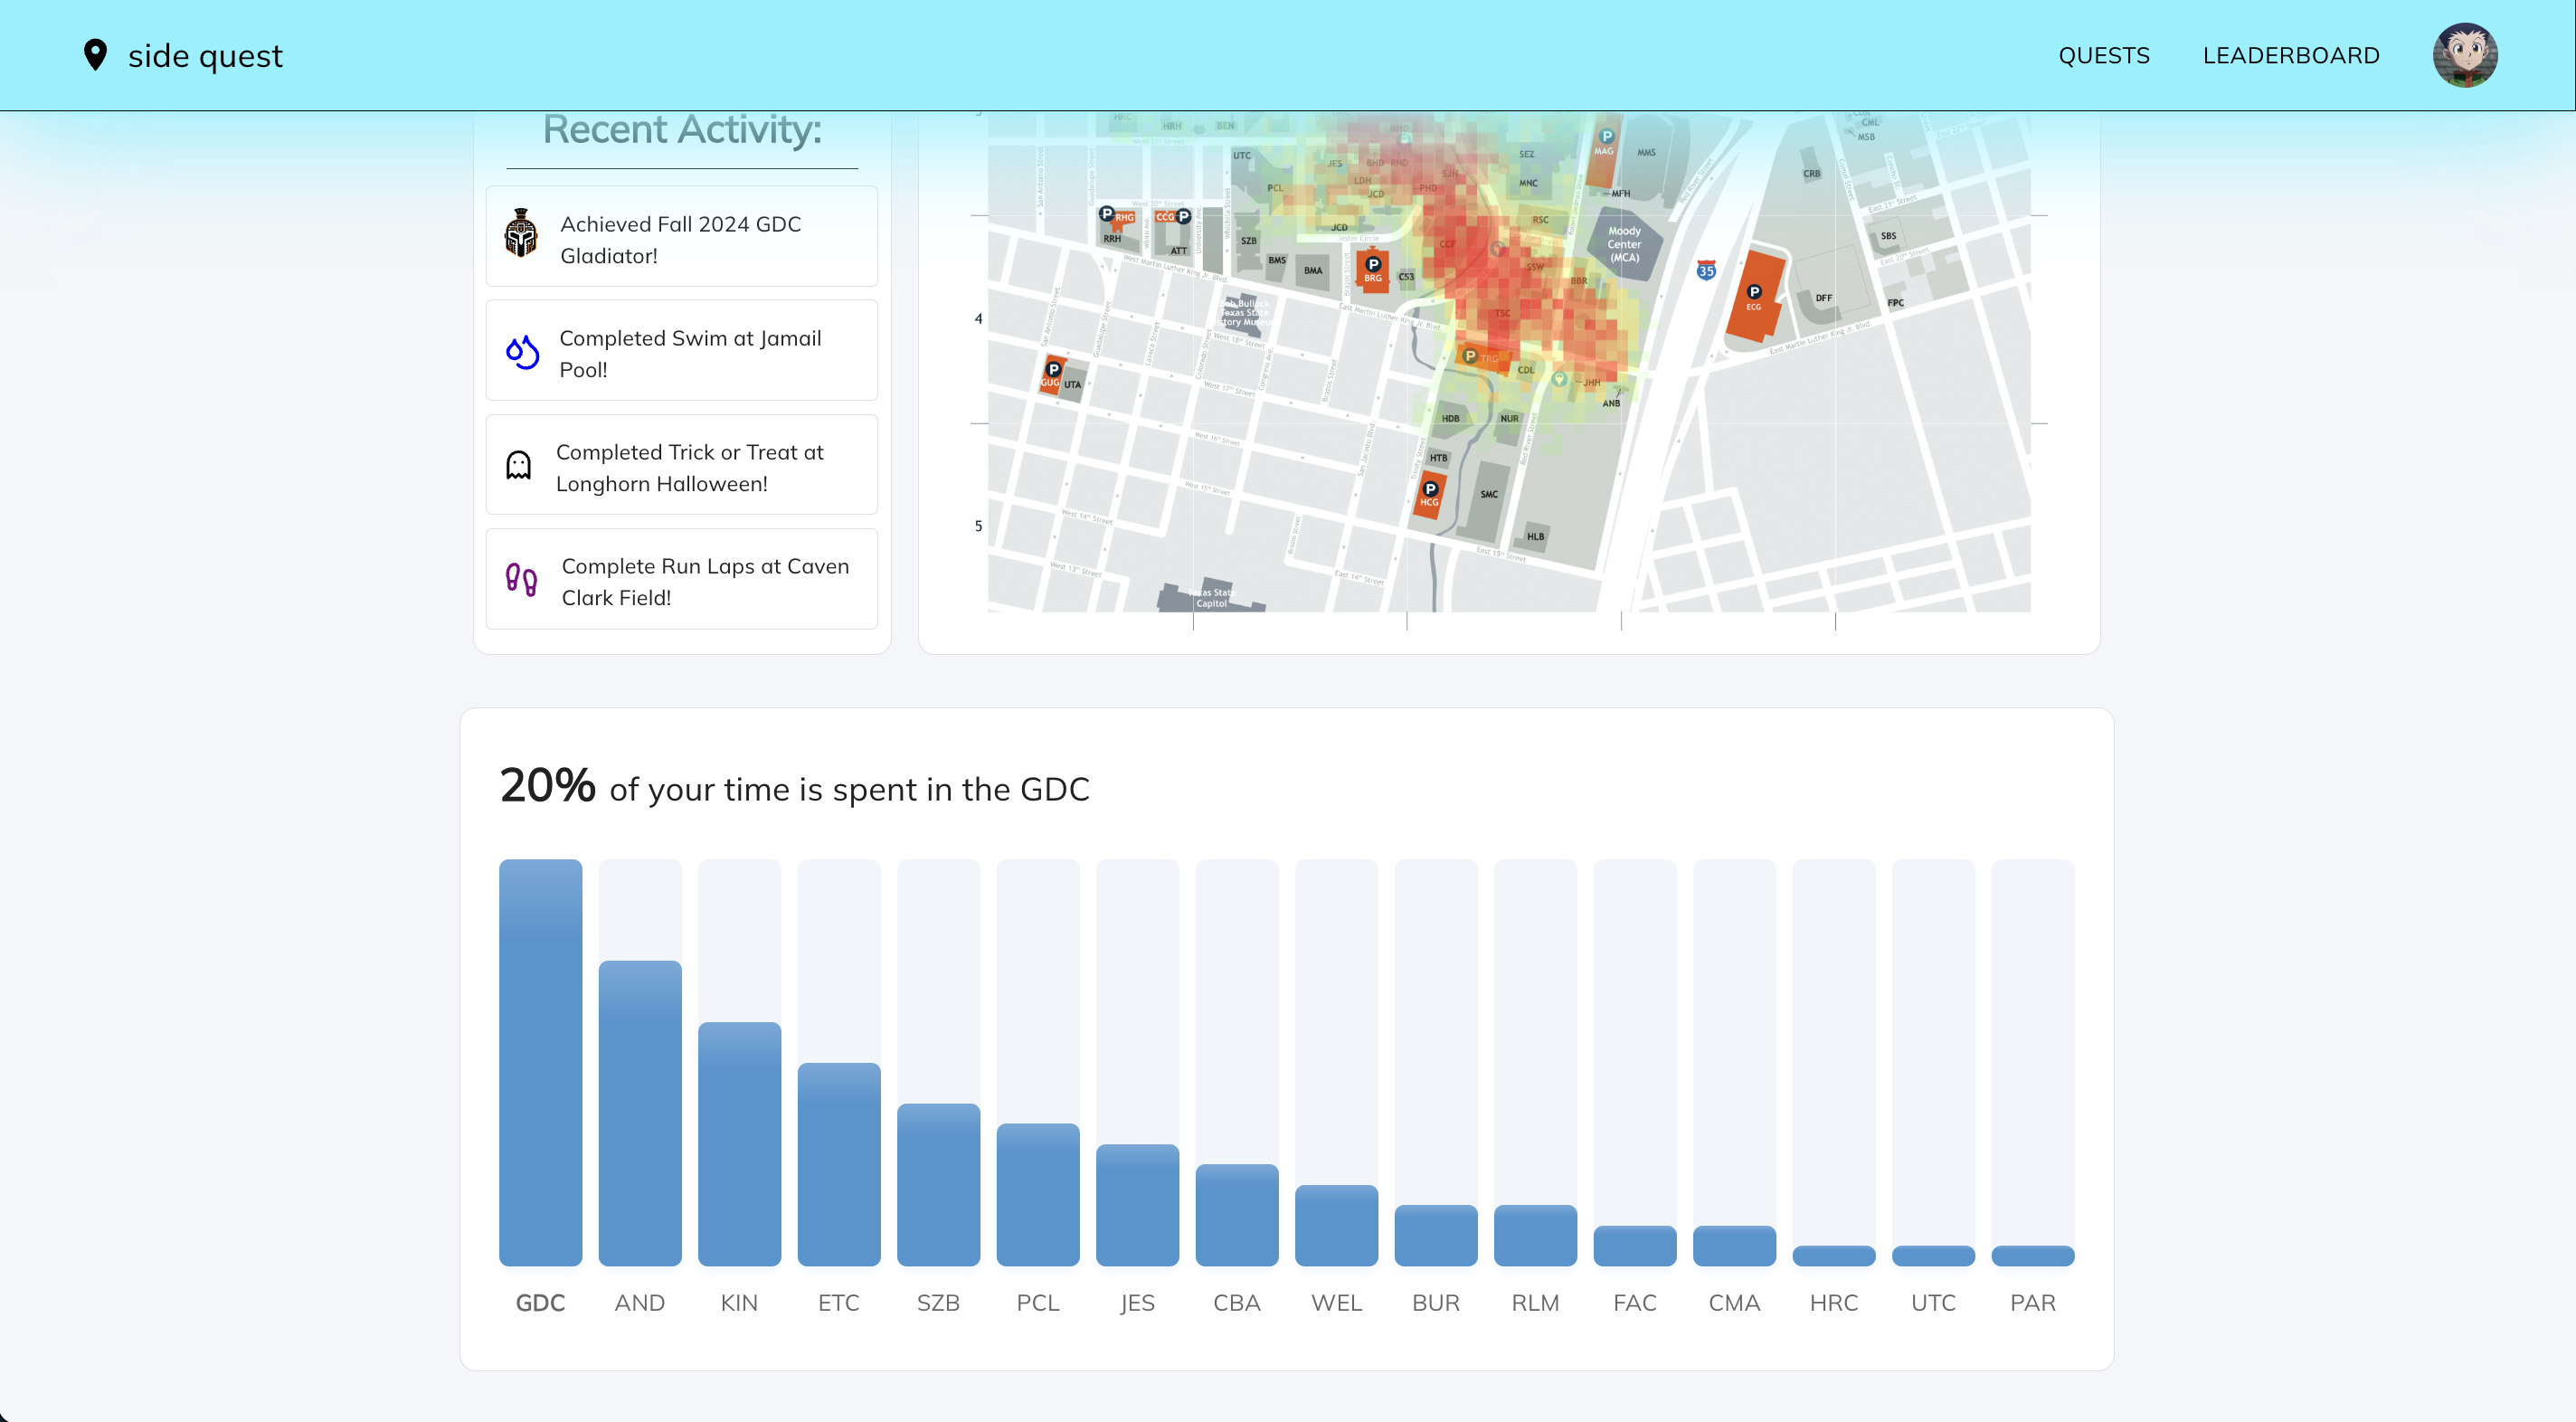
Task: Click the gladiator helmet achievement icon
Action: 521,234
